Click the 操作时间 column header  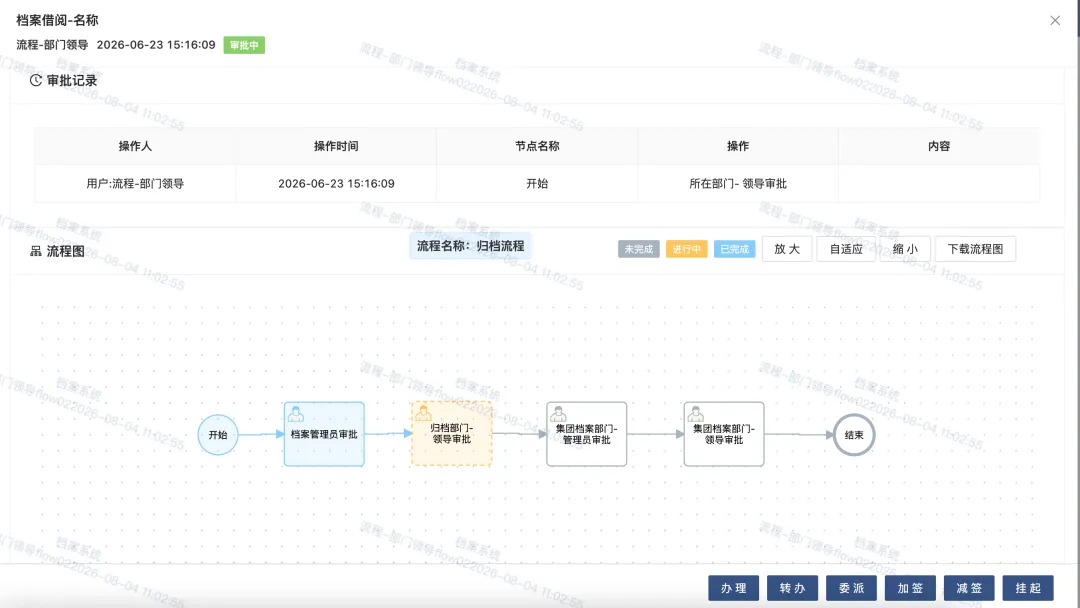tap(336, 146)
